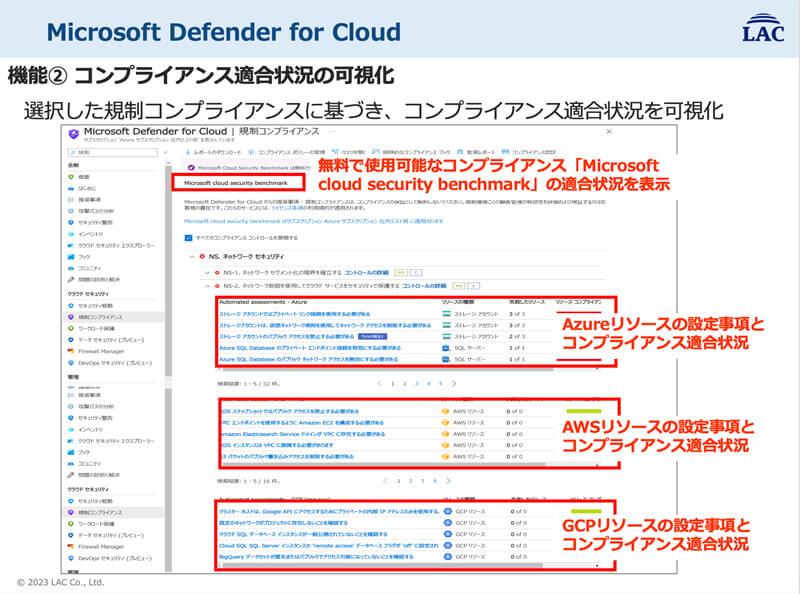Open コントロールの詳細 link for NS-2
The width and height of the screenshot is (800, 594).
point(424,286)
